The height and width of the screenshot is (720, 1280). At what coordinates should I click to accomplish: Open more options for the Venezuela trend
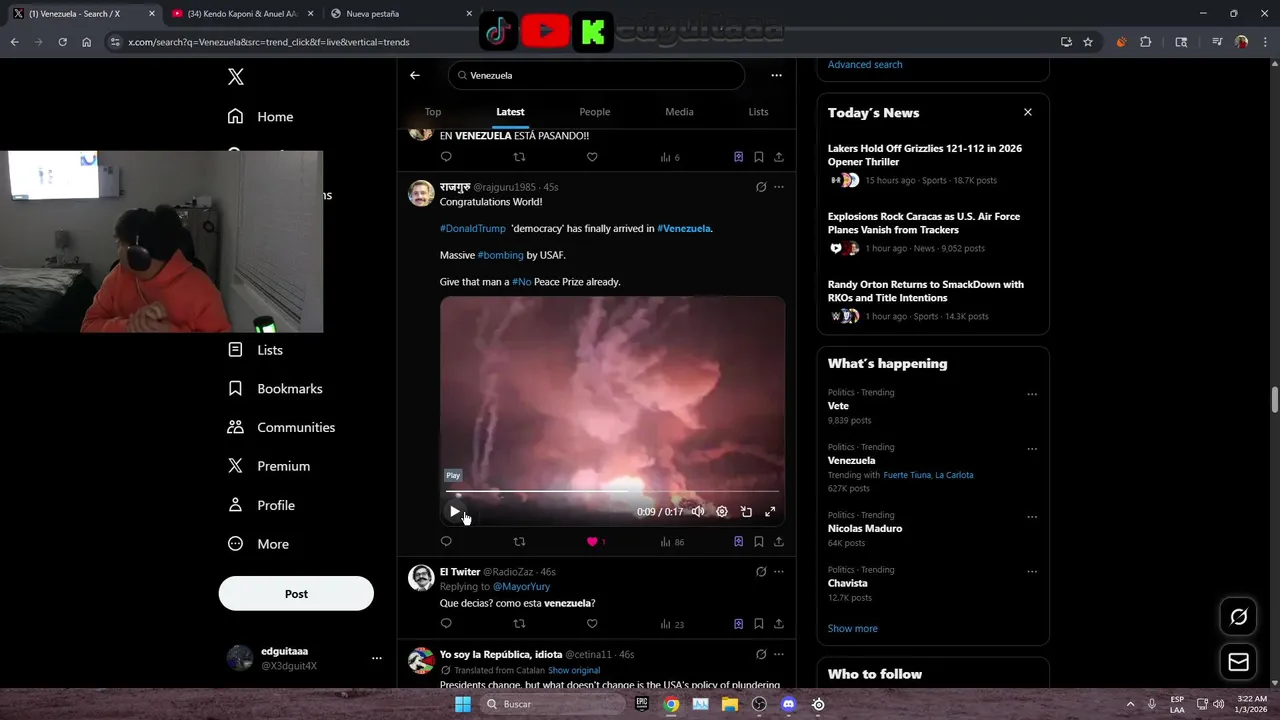click(x=1032, y=449)
